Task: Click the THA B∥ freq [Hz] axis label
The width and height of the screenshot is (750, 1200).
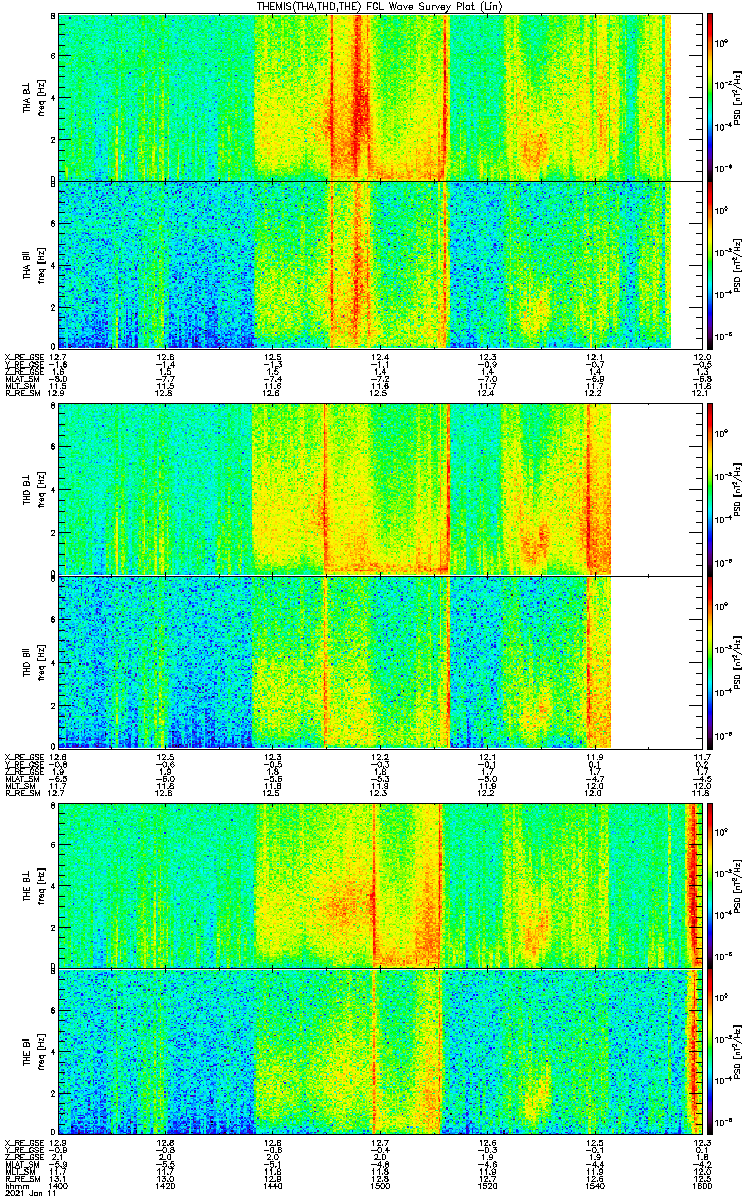Action: pos(41,264)
